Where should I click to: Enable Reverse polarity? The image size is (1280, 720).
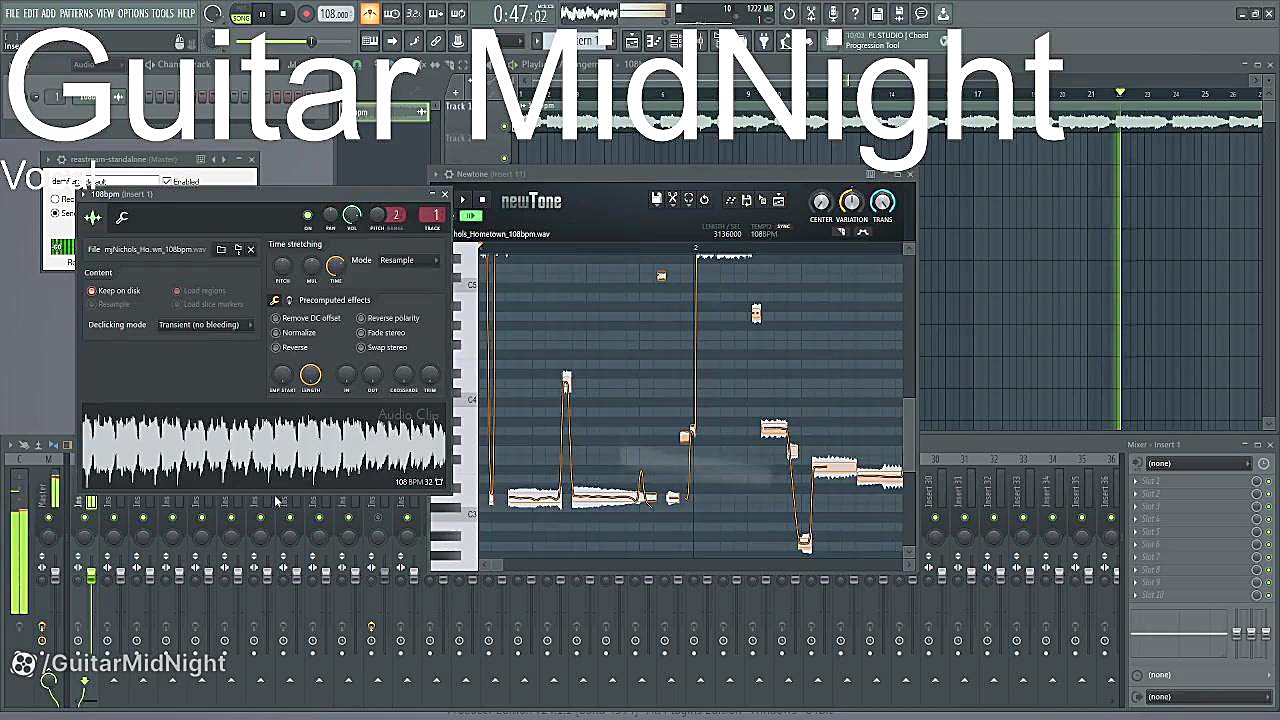coord(389,318)
